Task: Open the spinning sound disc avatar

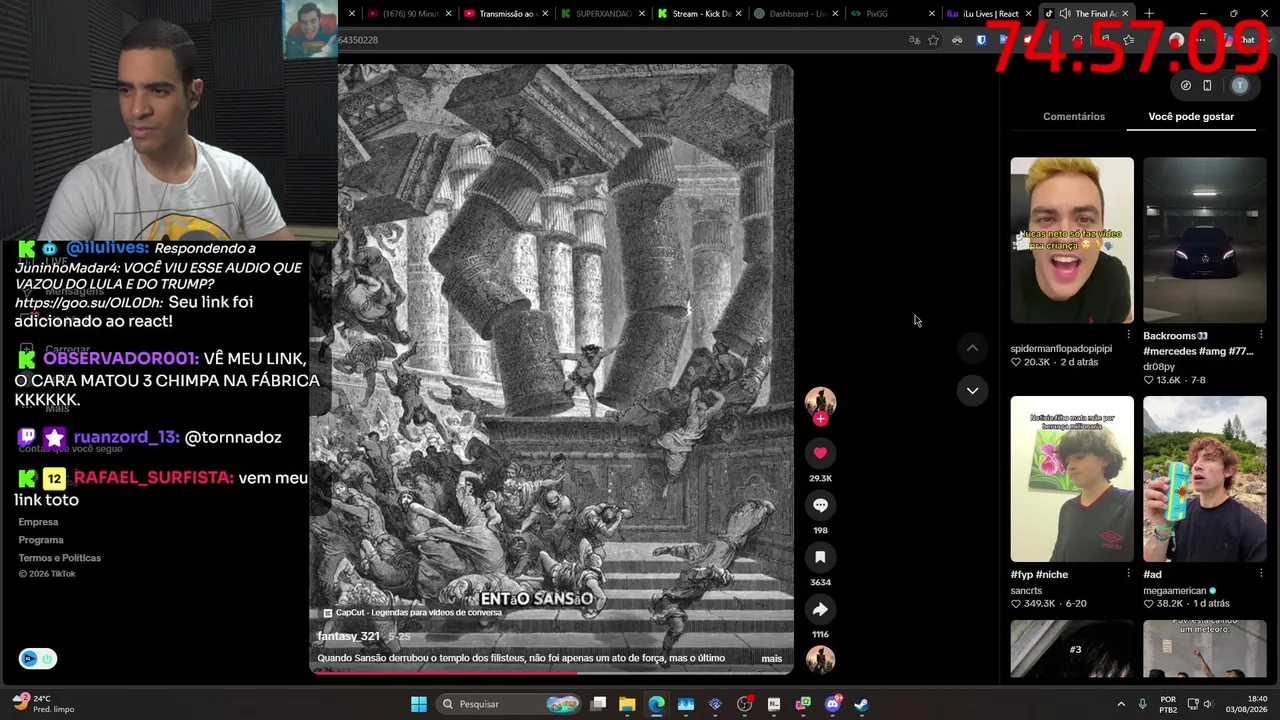Action: [x=820, y=659]
